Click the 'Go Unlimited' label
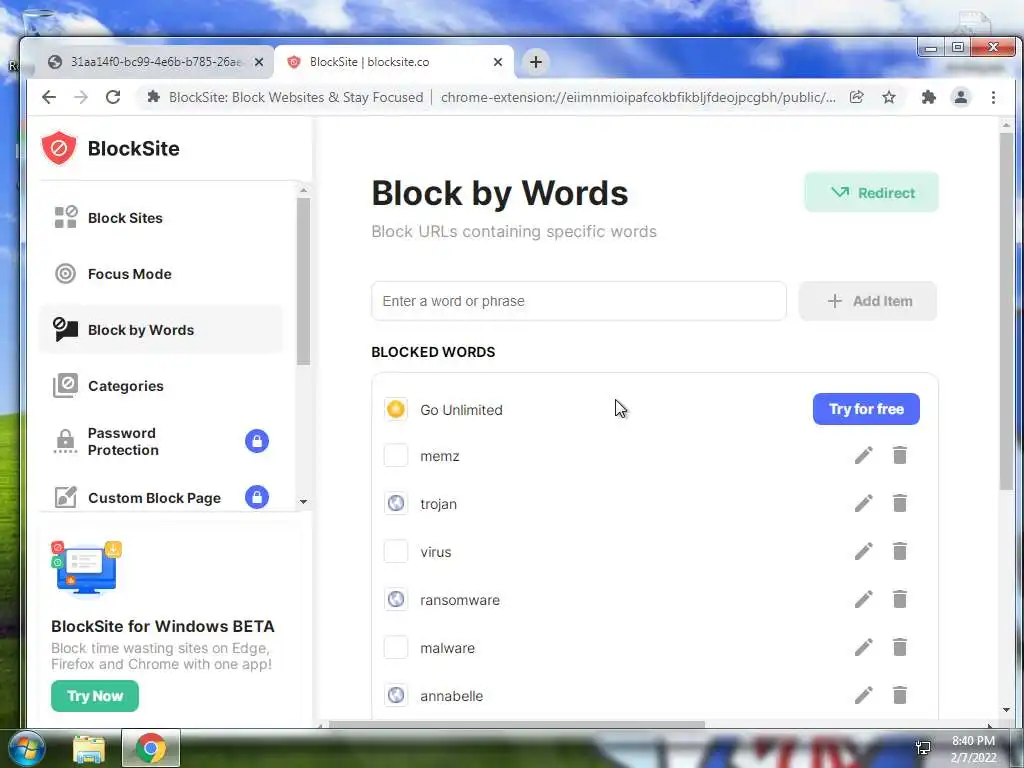This screenshot has height=768, width=1024. 461,410
